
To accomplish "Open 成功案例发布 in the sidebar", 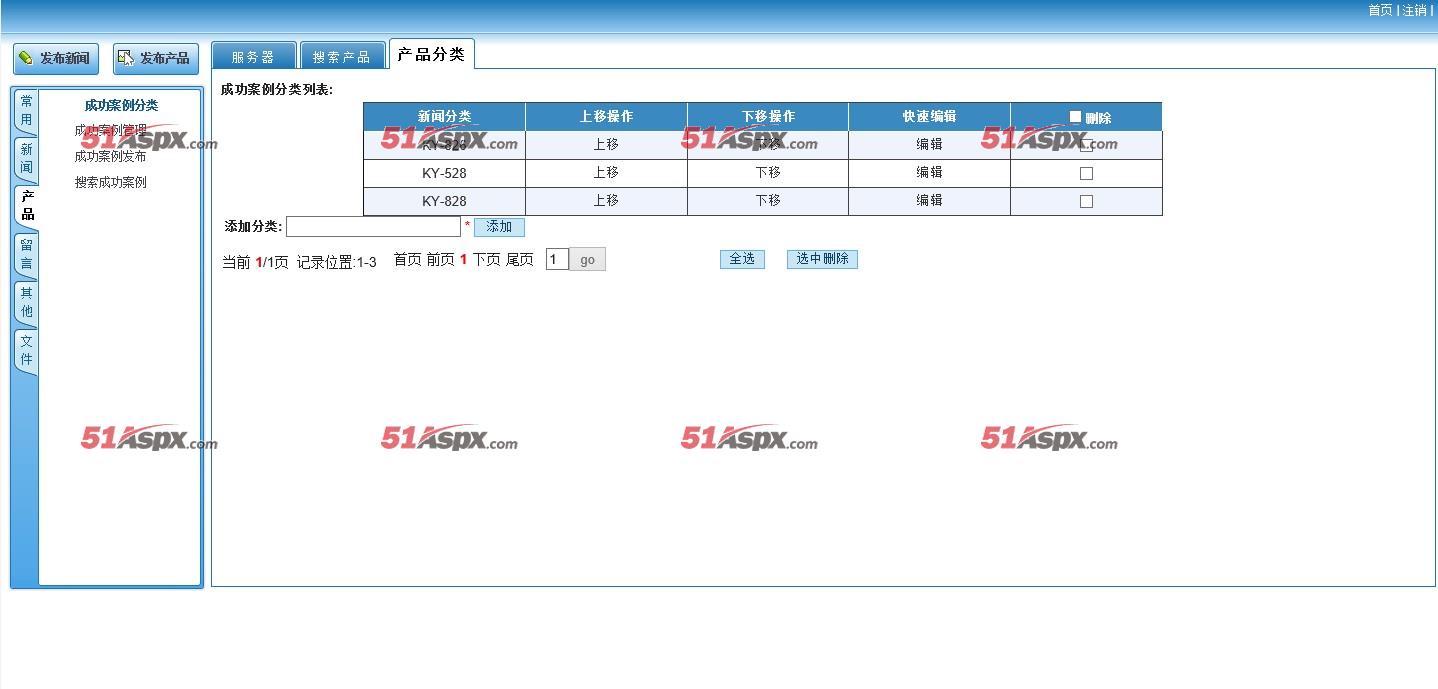I will click(110, 156).
